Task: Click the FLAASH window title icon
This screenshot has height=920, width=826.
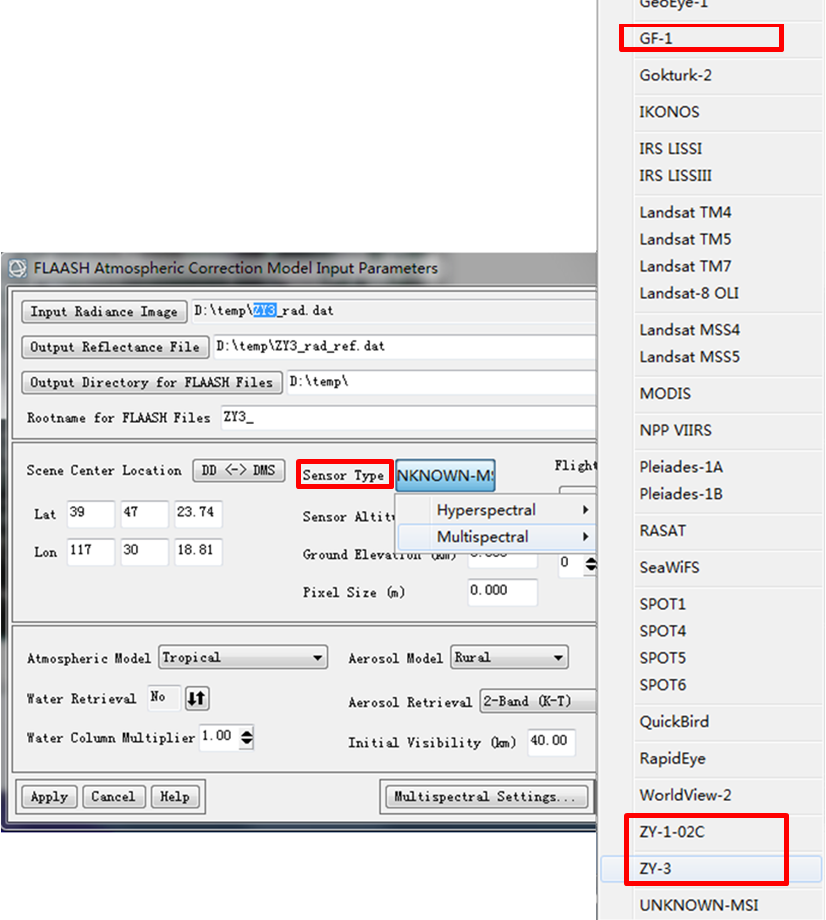Action: coord(18,268)
